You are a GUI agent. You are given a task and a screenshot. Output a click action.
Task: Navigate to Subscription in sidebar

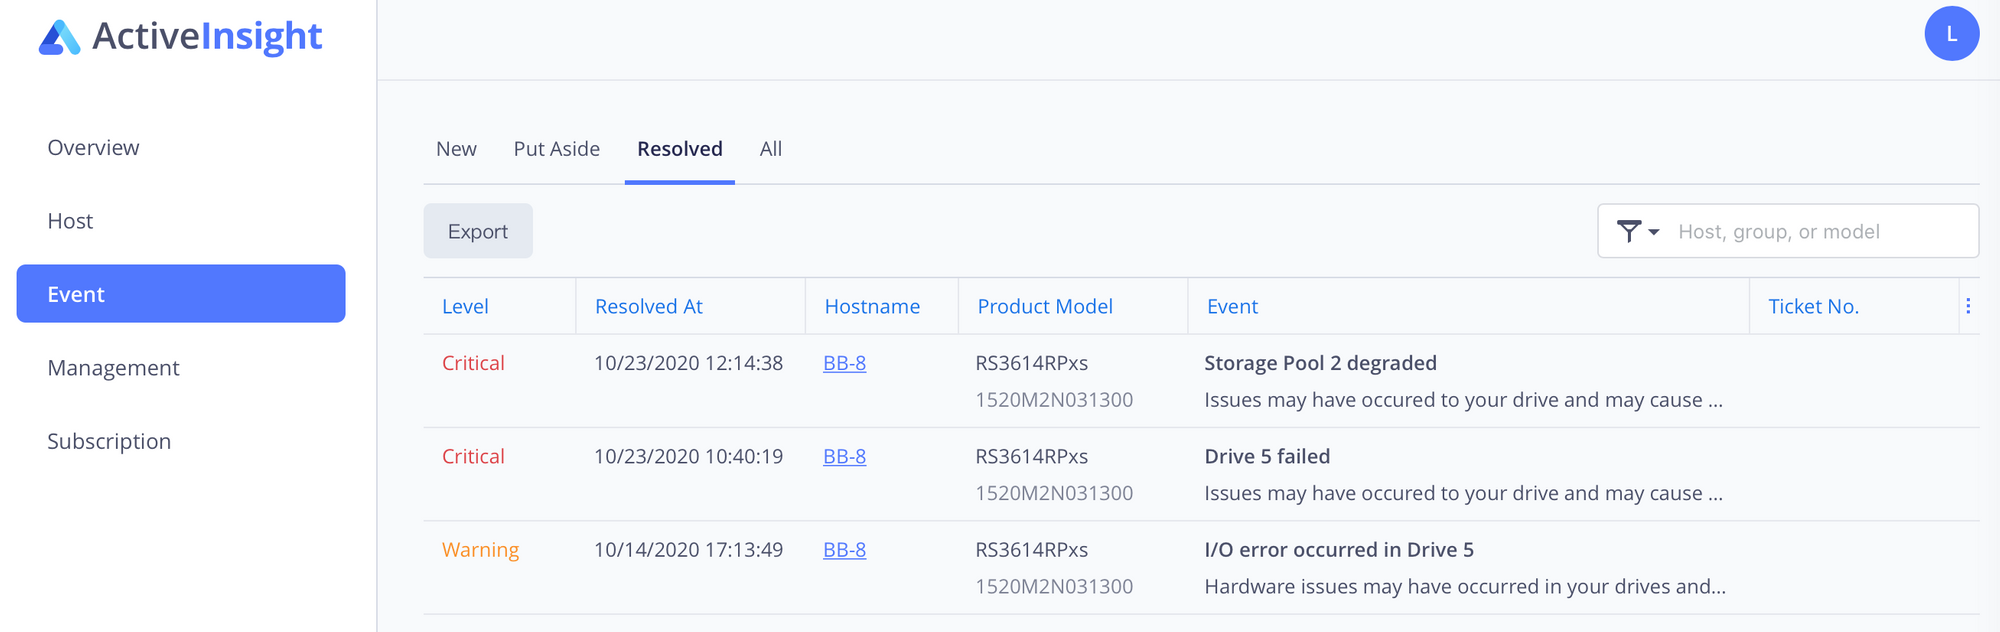click(109, 441)
